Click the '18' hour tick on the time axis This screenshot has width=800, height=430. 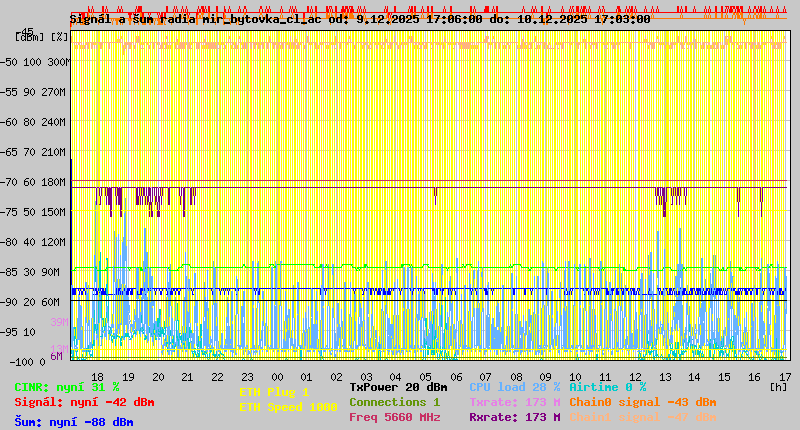[x=97, y=377]
